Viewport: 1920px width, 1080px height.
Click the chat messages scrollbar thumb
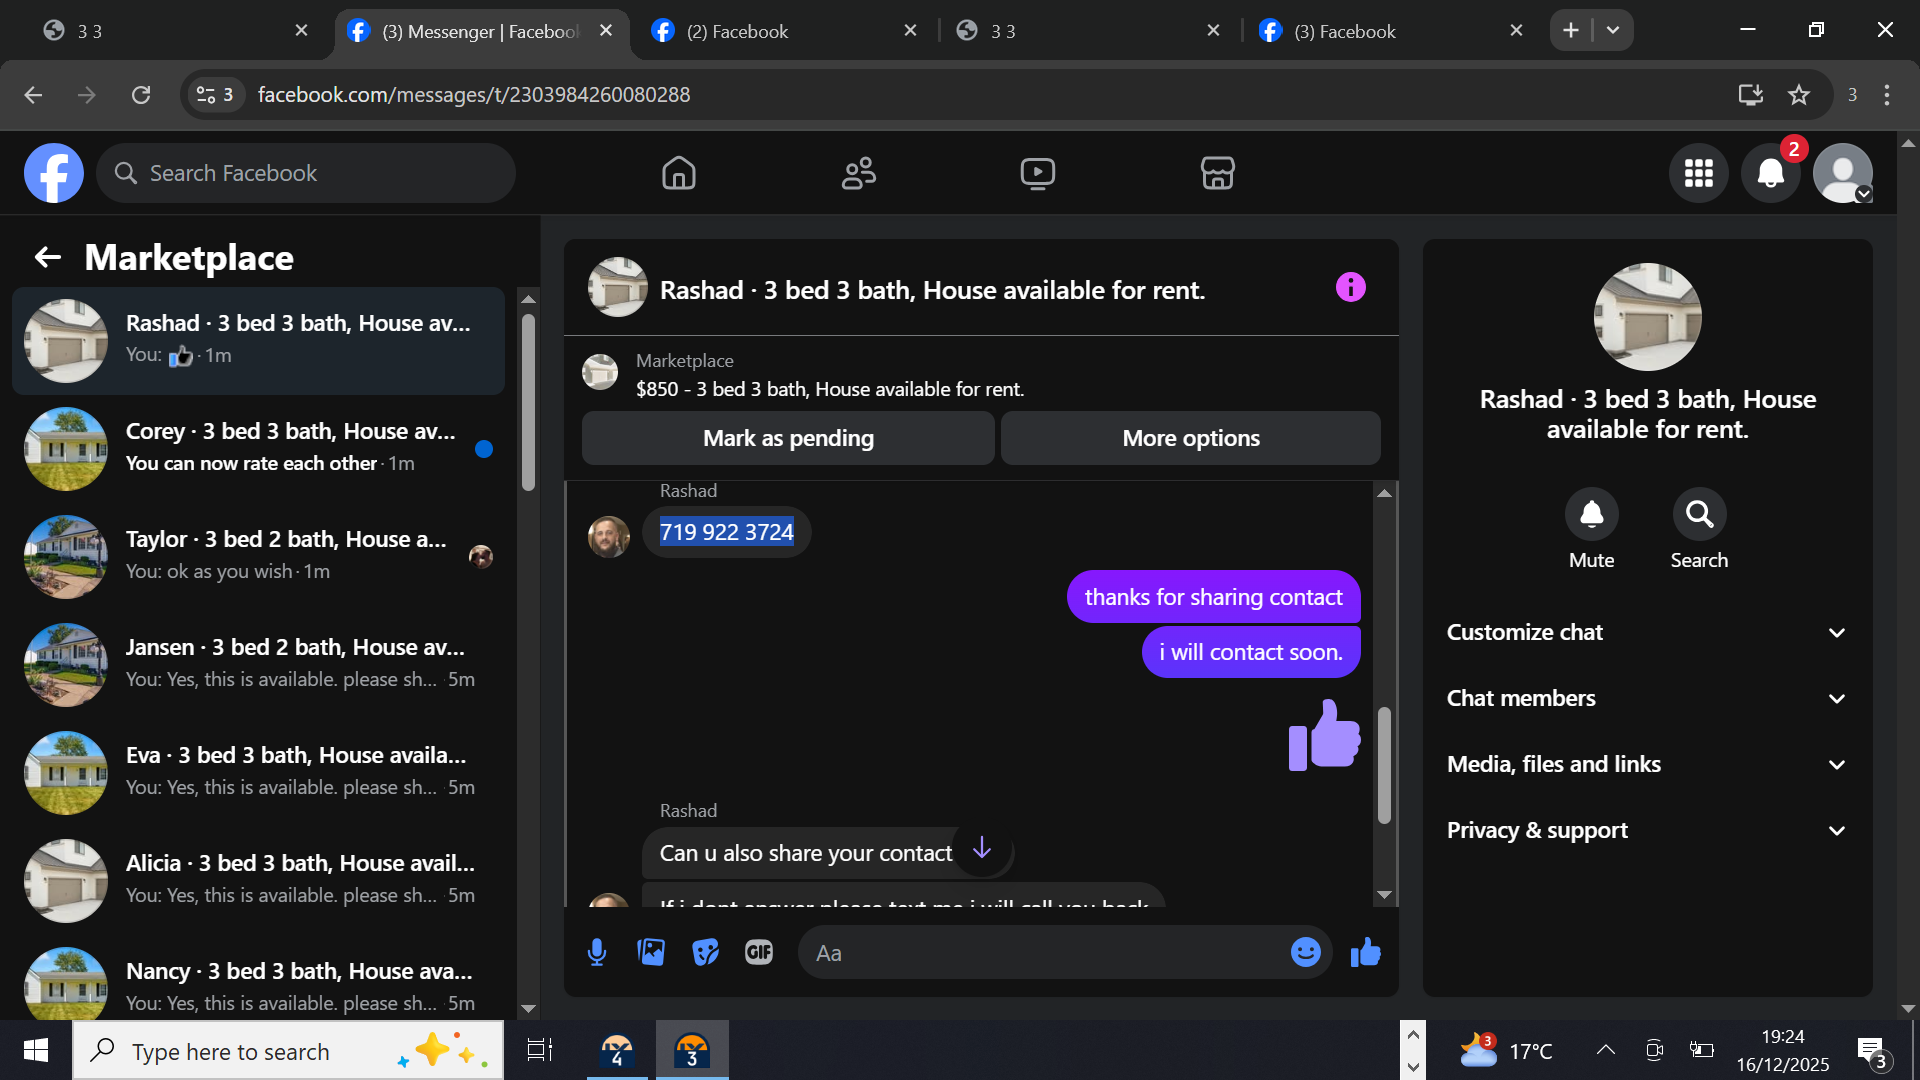[x=1384, y=765]
